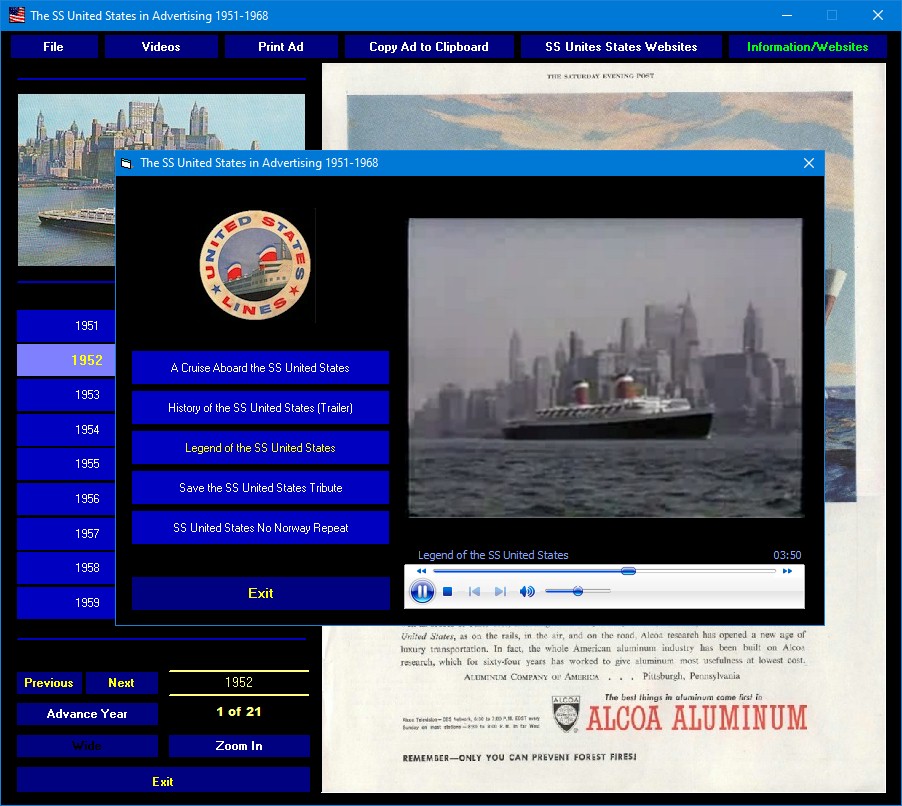Screen dimensions: 902x806
Task: Select Legend of the SS United States video
Action: [x=260, y=448]
